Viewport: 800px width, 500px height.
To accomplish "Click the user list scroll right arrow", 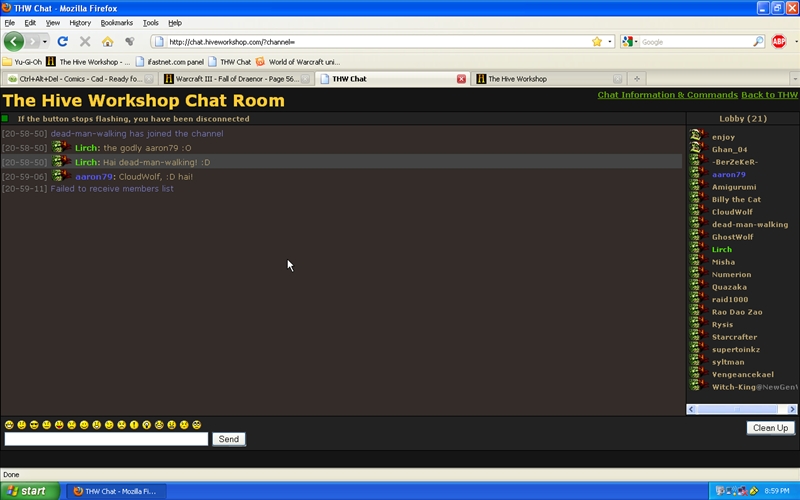I will click(792, 409).
